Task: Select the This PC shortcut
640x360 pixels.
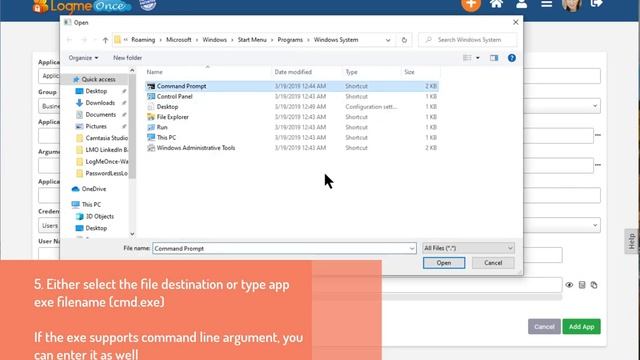Action: click(x=292, y=138)
